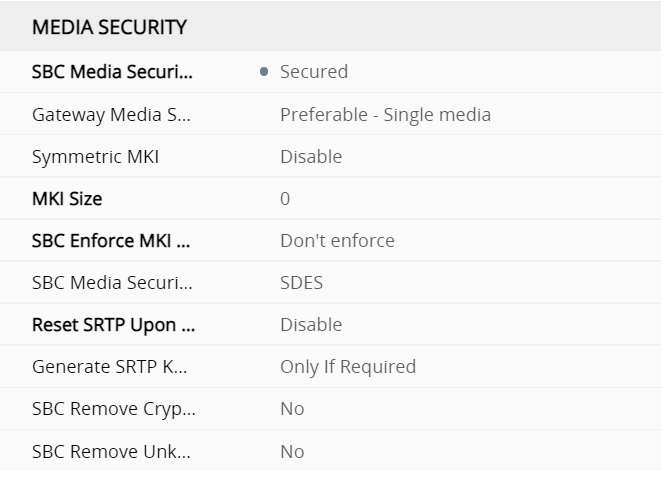The image size is (661, 485).
Task: Click the Symmetric MKI label
Action: 95,157
